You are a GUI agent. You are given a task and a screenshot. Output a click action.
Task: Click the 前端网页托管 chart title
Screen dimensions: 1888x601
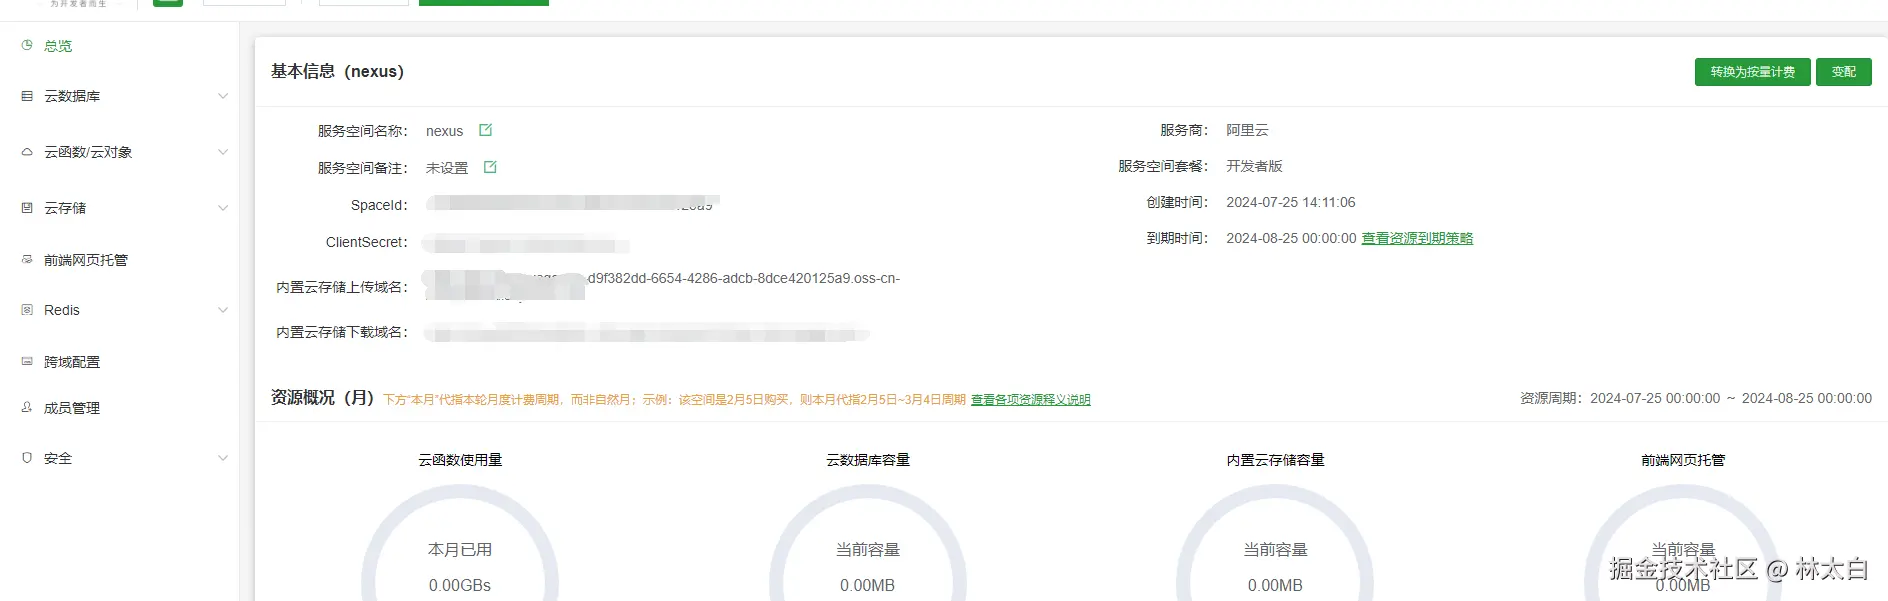(1683, 460)
